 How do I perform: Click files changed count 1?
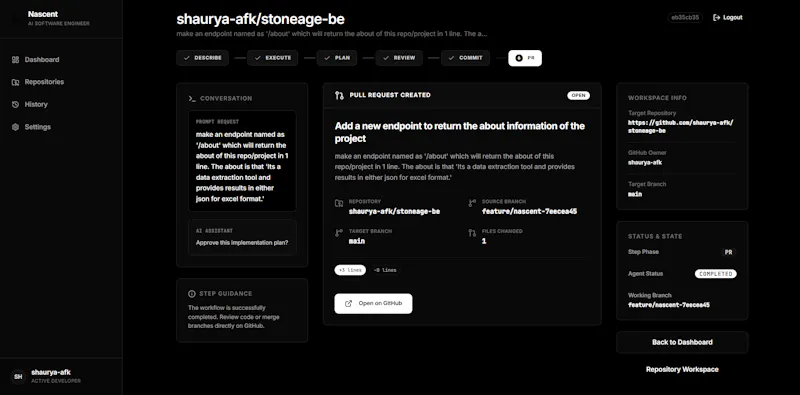[484, 241]
